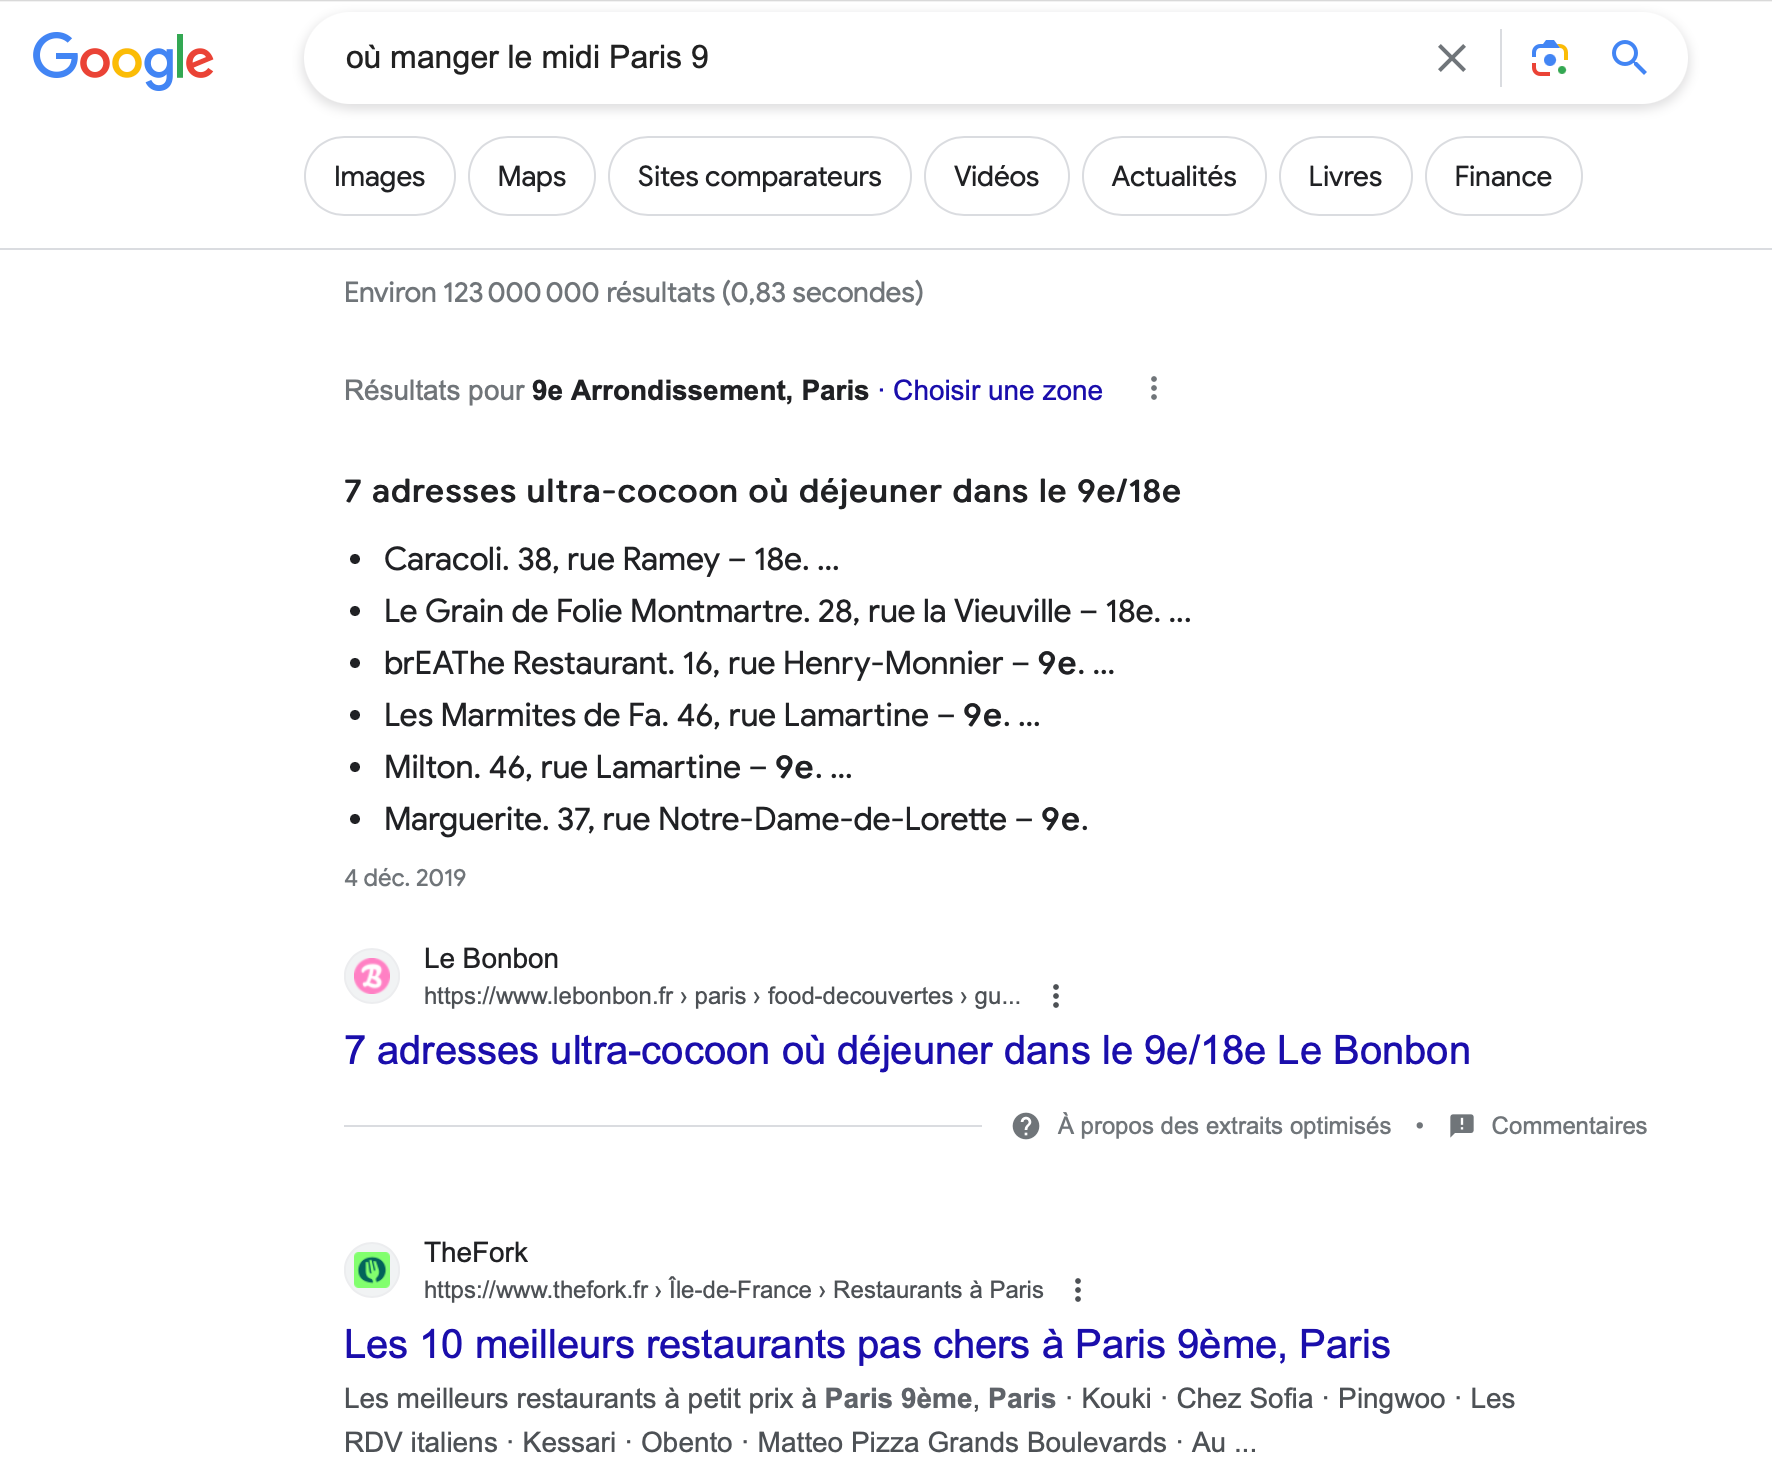Screen dimensions: 1772x1474
Task: Click the Le Bonbon favicon
Action: (x=372, y=976)
